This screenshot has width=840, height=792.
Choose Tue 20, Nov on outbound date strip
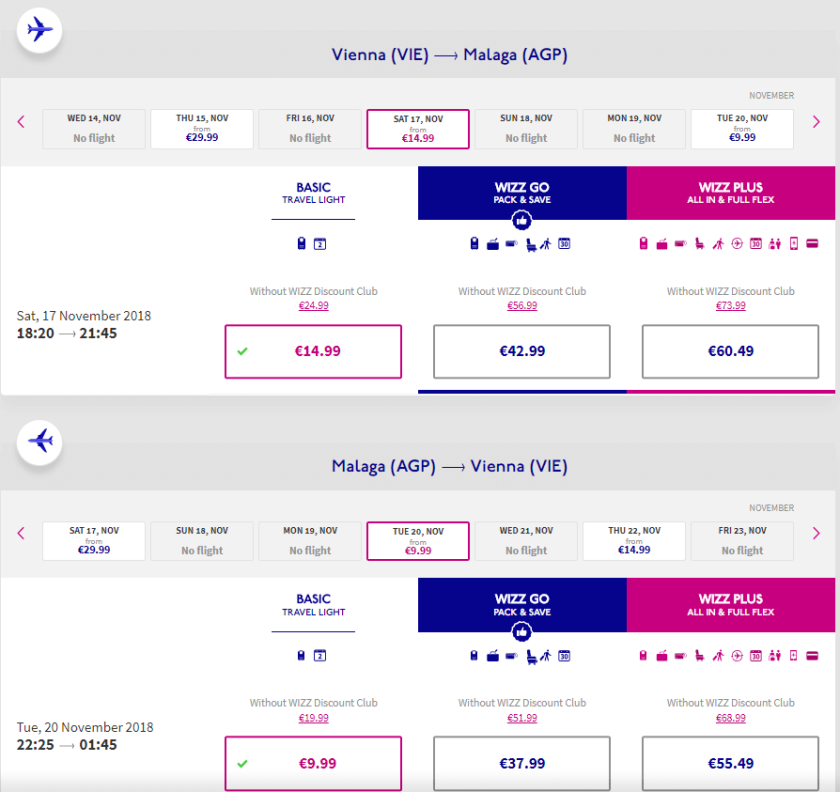click(742, 129)
